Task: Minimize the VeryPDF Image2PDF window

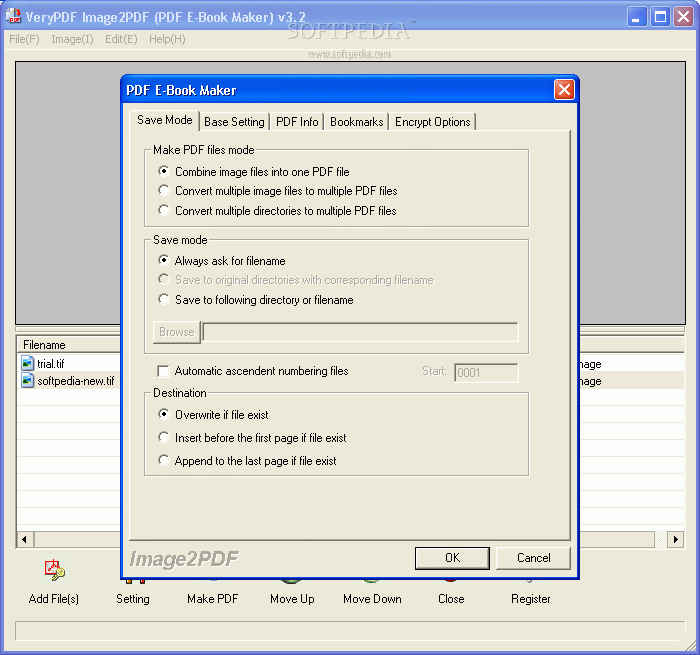Action: (x=636, y=17)
